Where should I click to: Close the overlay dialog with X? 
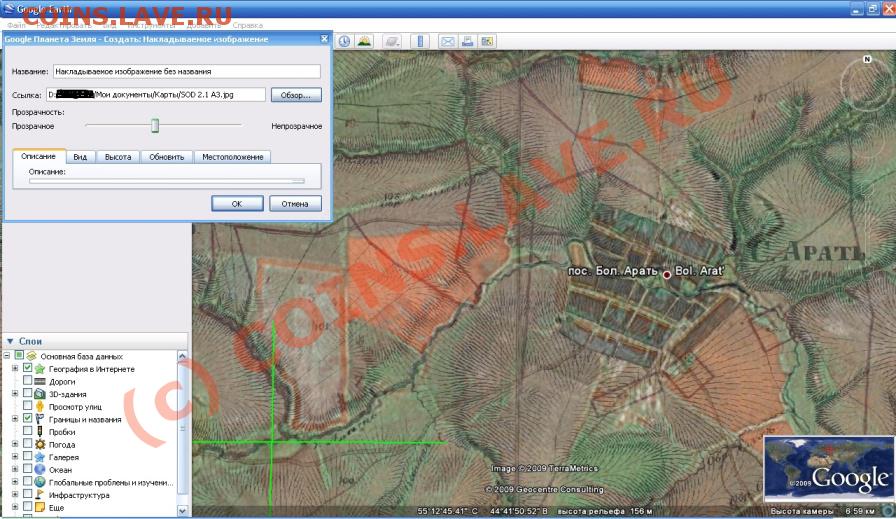(324, 39)
